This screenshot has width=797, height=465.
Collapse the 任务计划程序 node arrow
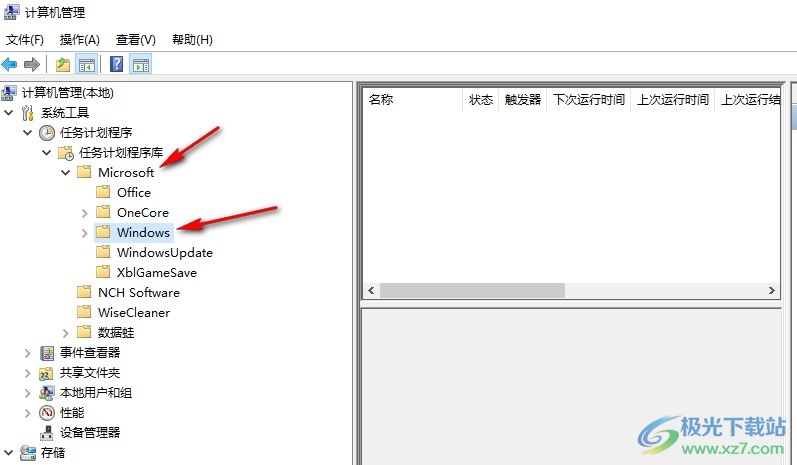click(27, 133)
